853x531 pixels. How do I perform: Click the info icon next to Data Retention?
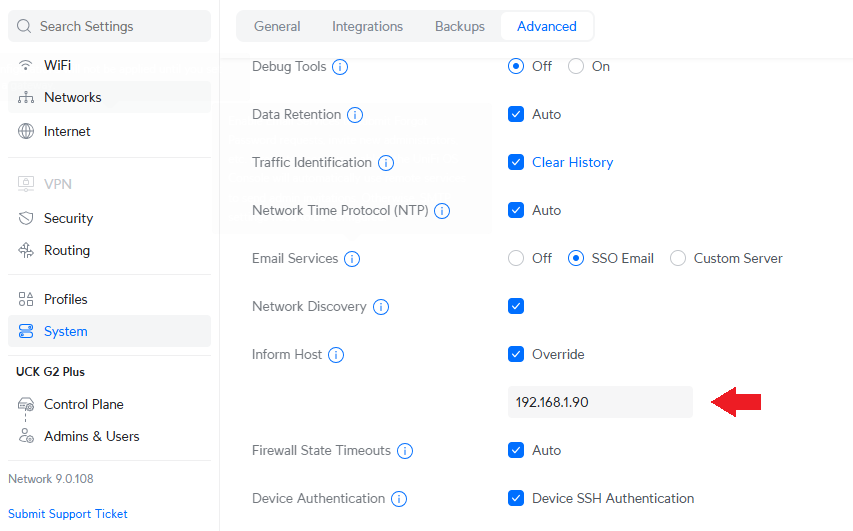[355, 115]
